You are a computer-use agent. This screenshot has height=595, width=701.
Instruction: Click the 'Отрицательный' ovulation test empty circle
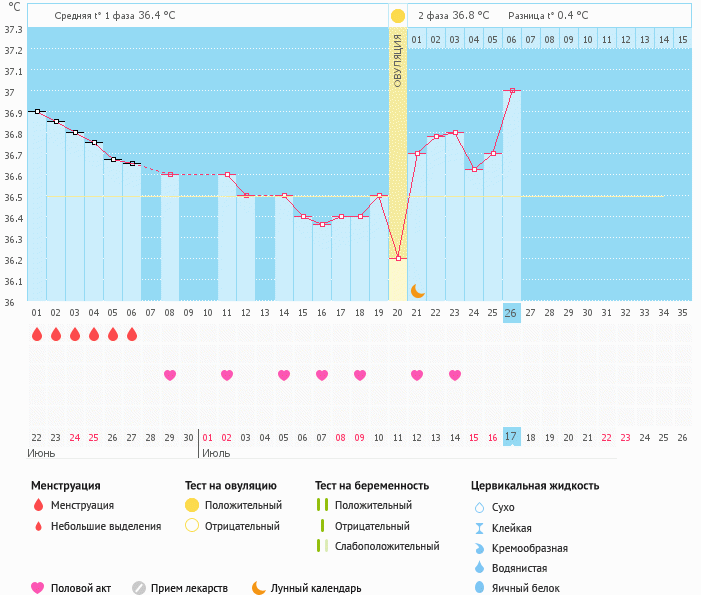pyautogui.click(x=192, y=526)
